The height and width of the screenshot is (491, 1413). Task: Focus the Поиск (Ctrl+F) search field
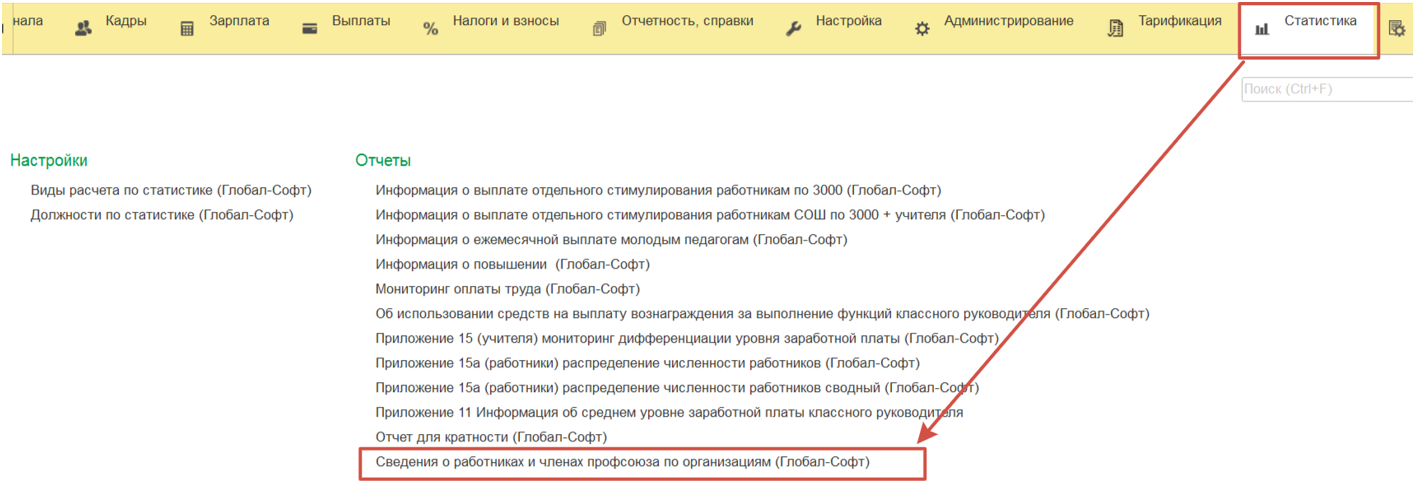point(1326,89)
